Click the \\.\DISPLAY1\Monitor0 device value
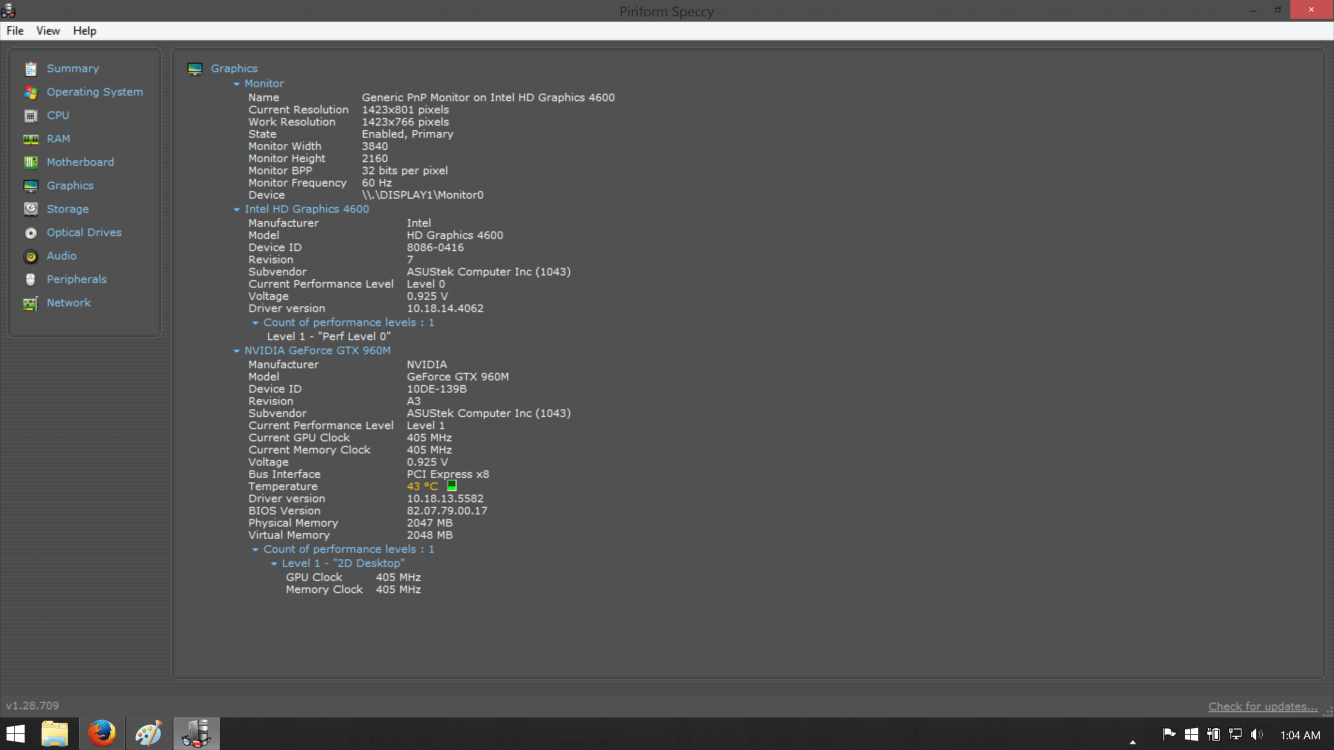This screenshot has height=750, width=1334. point(423,195)
